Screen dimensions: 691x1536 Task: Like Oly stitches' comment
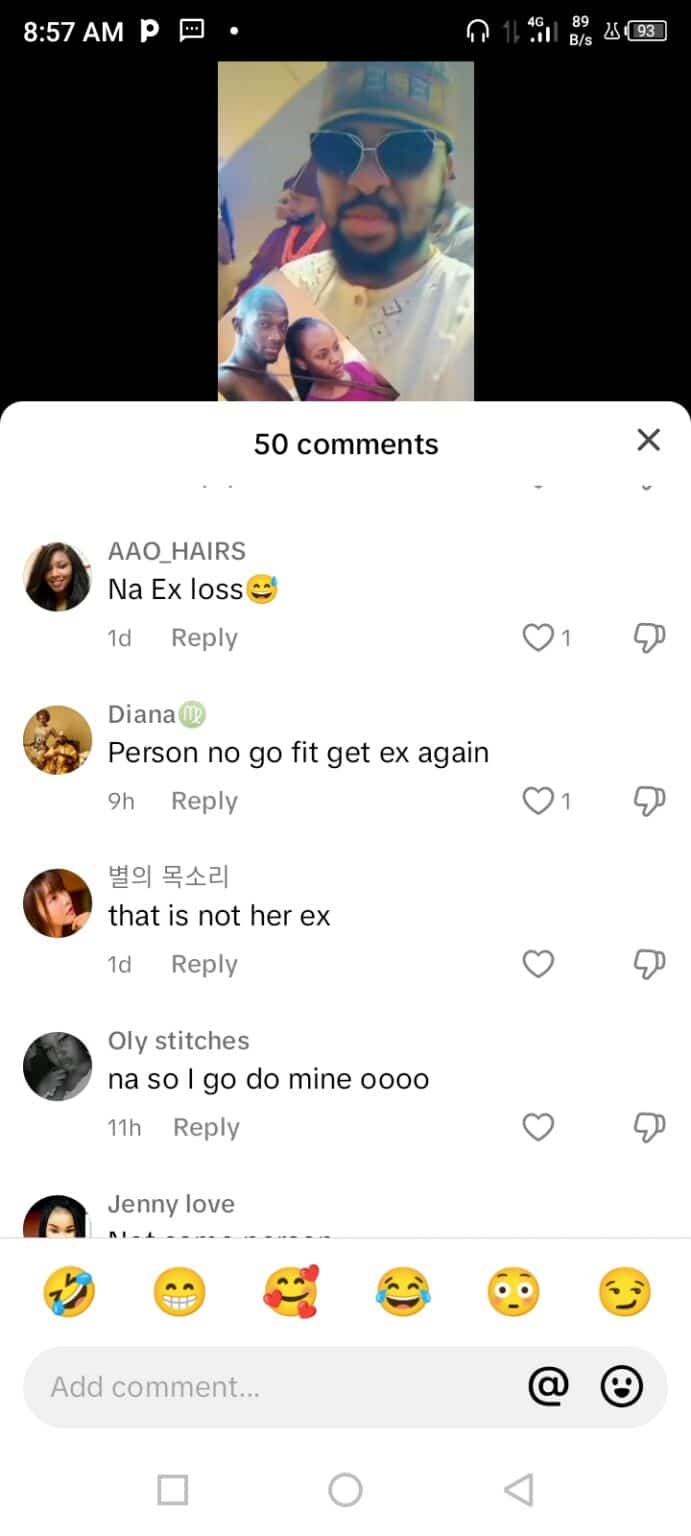(x=538, y=1127)
